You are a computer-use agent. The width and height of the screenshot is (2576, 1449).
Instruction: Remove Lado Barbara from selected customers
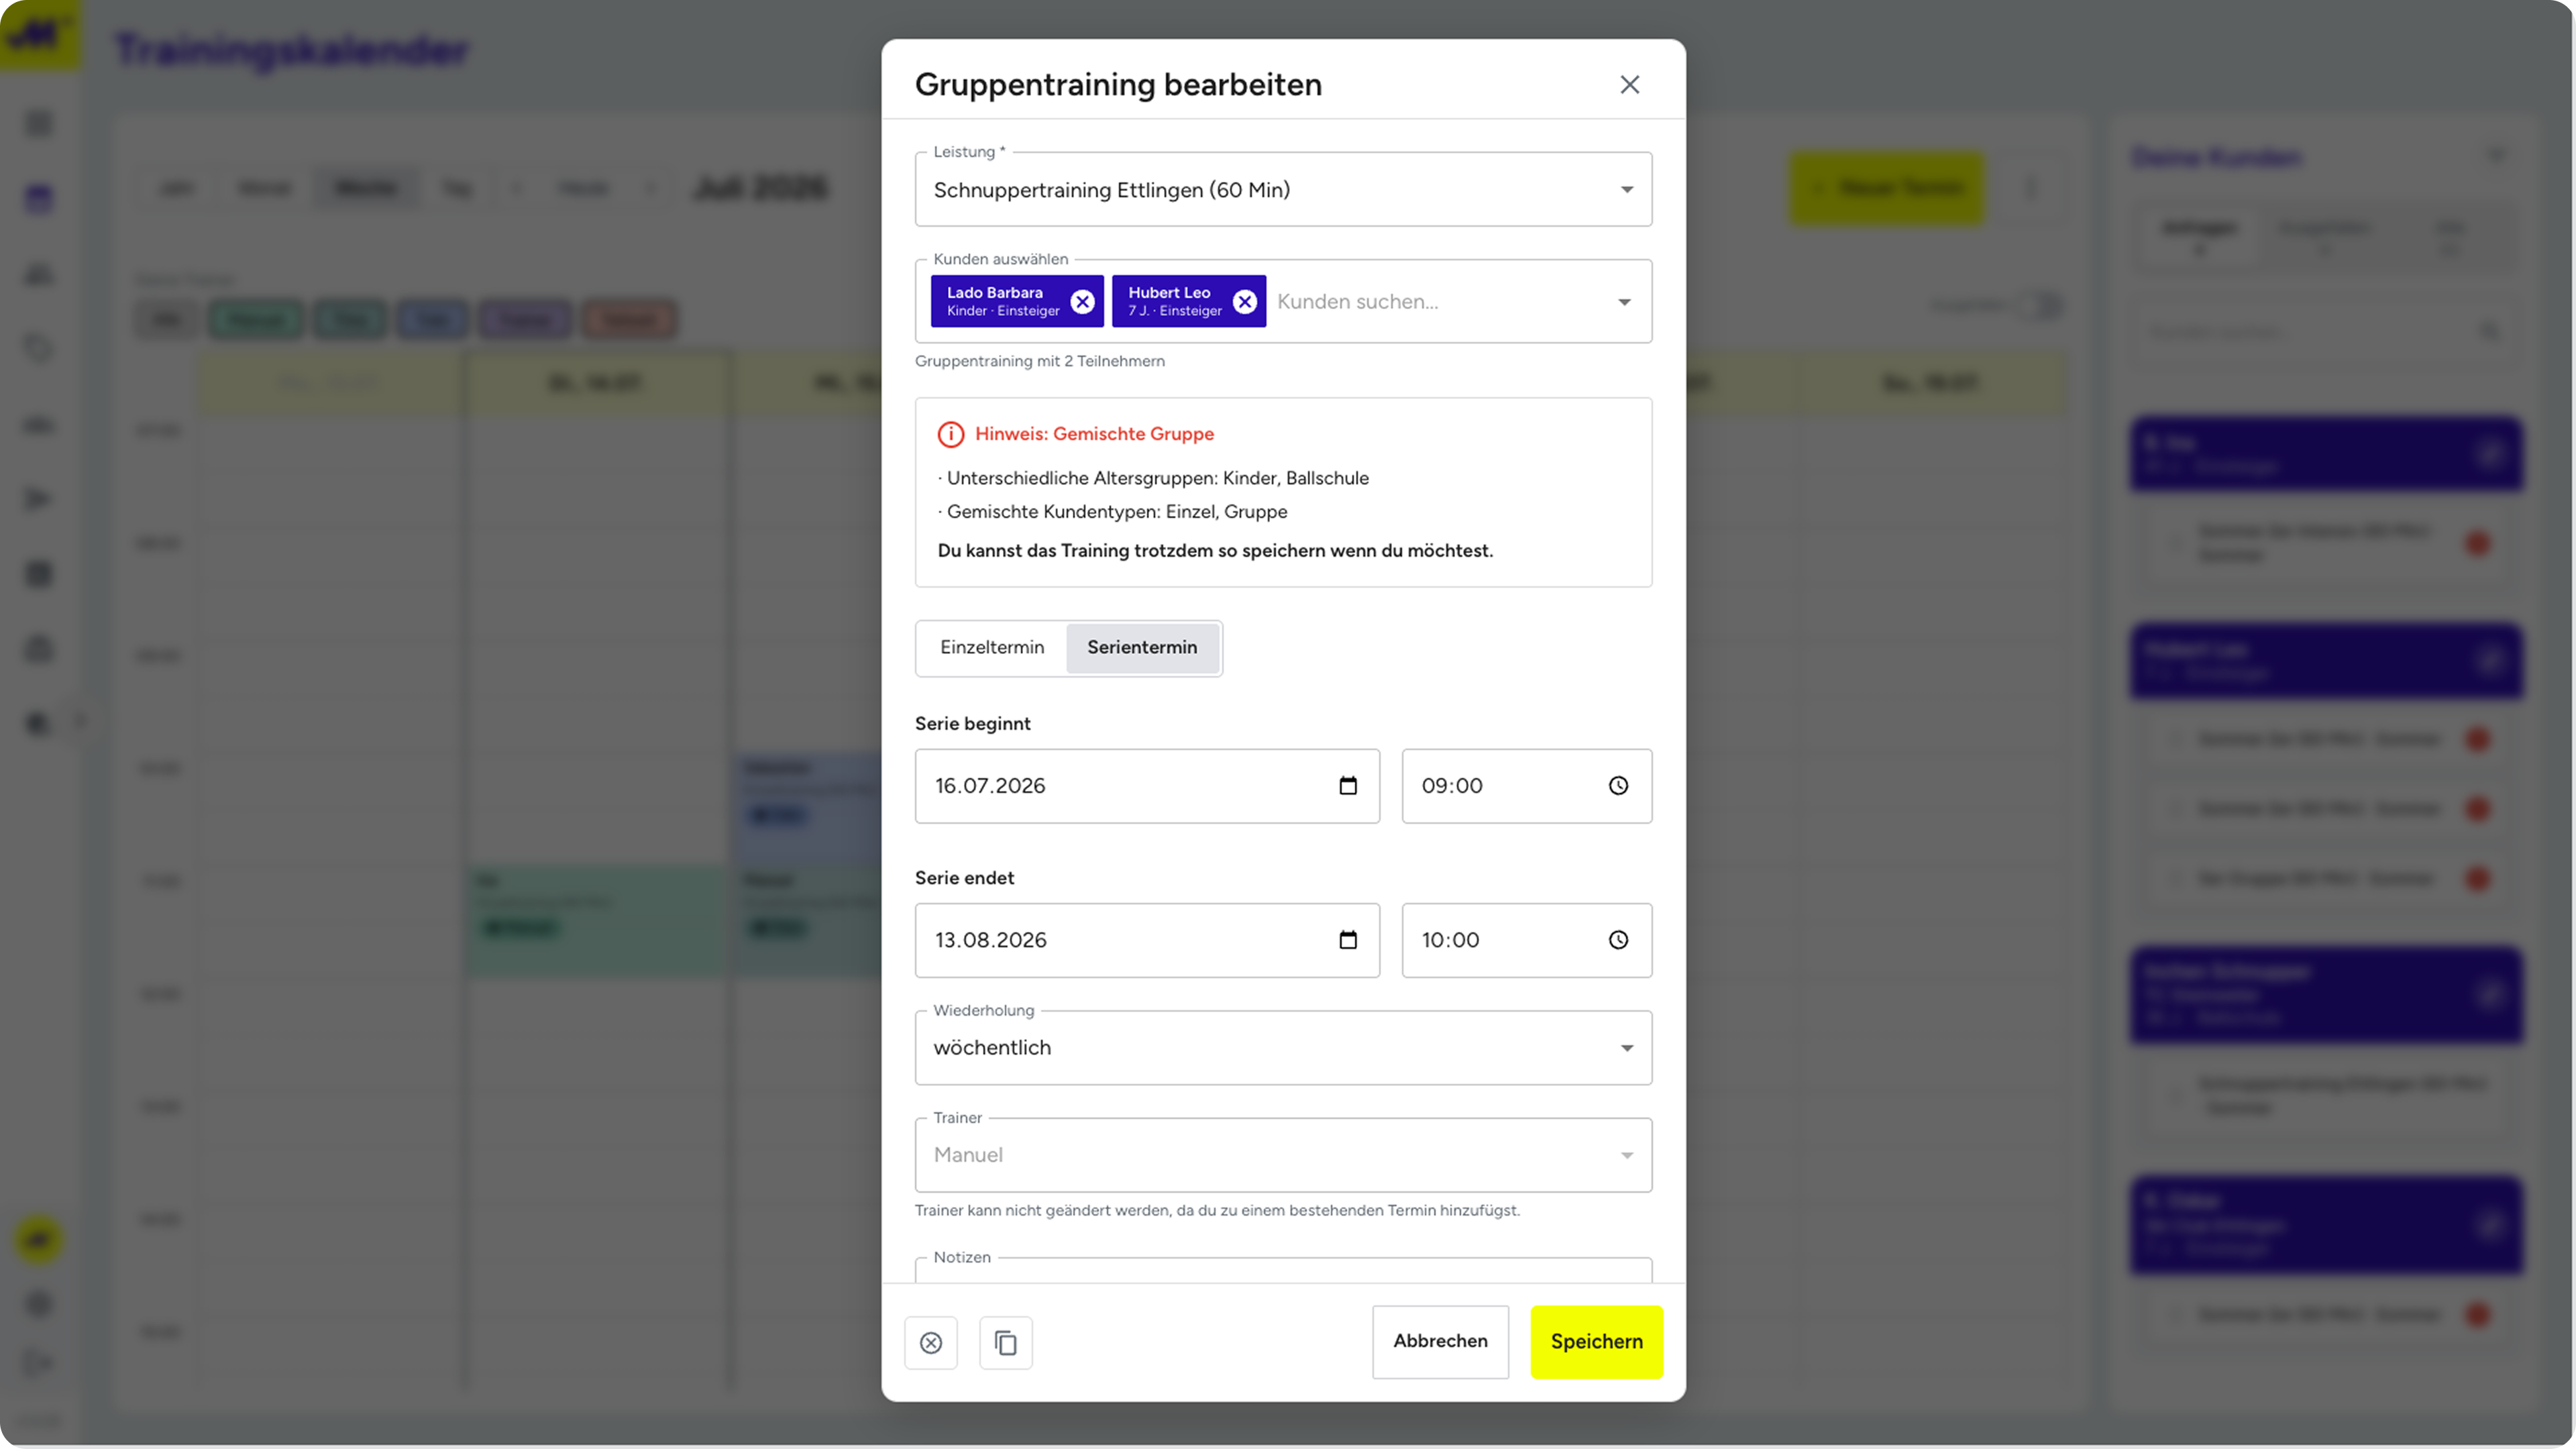[x=1082, y=301]
